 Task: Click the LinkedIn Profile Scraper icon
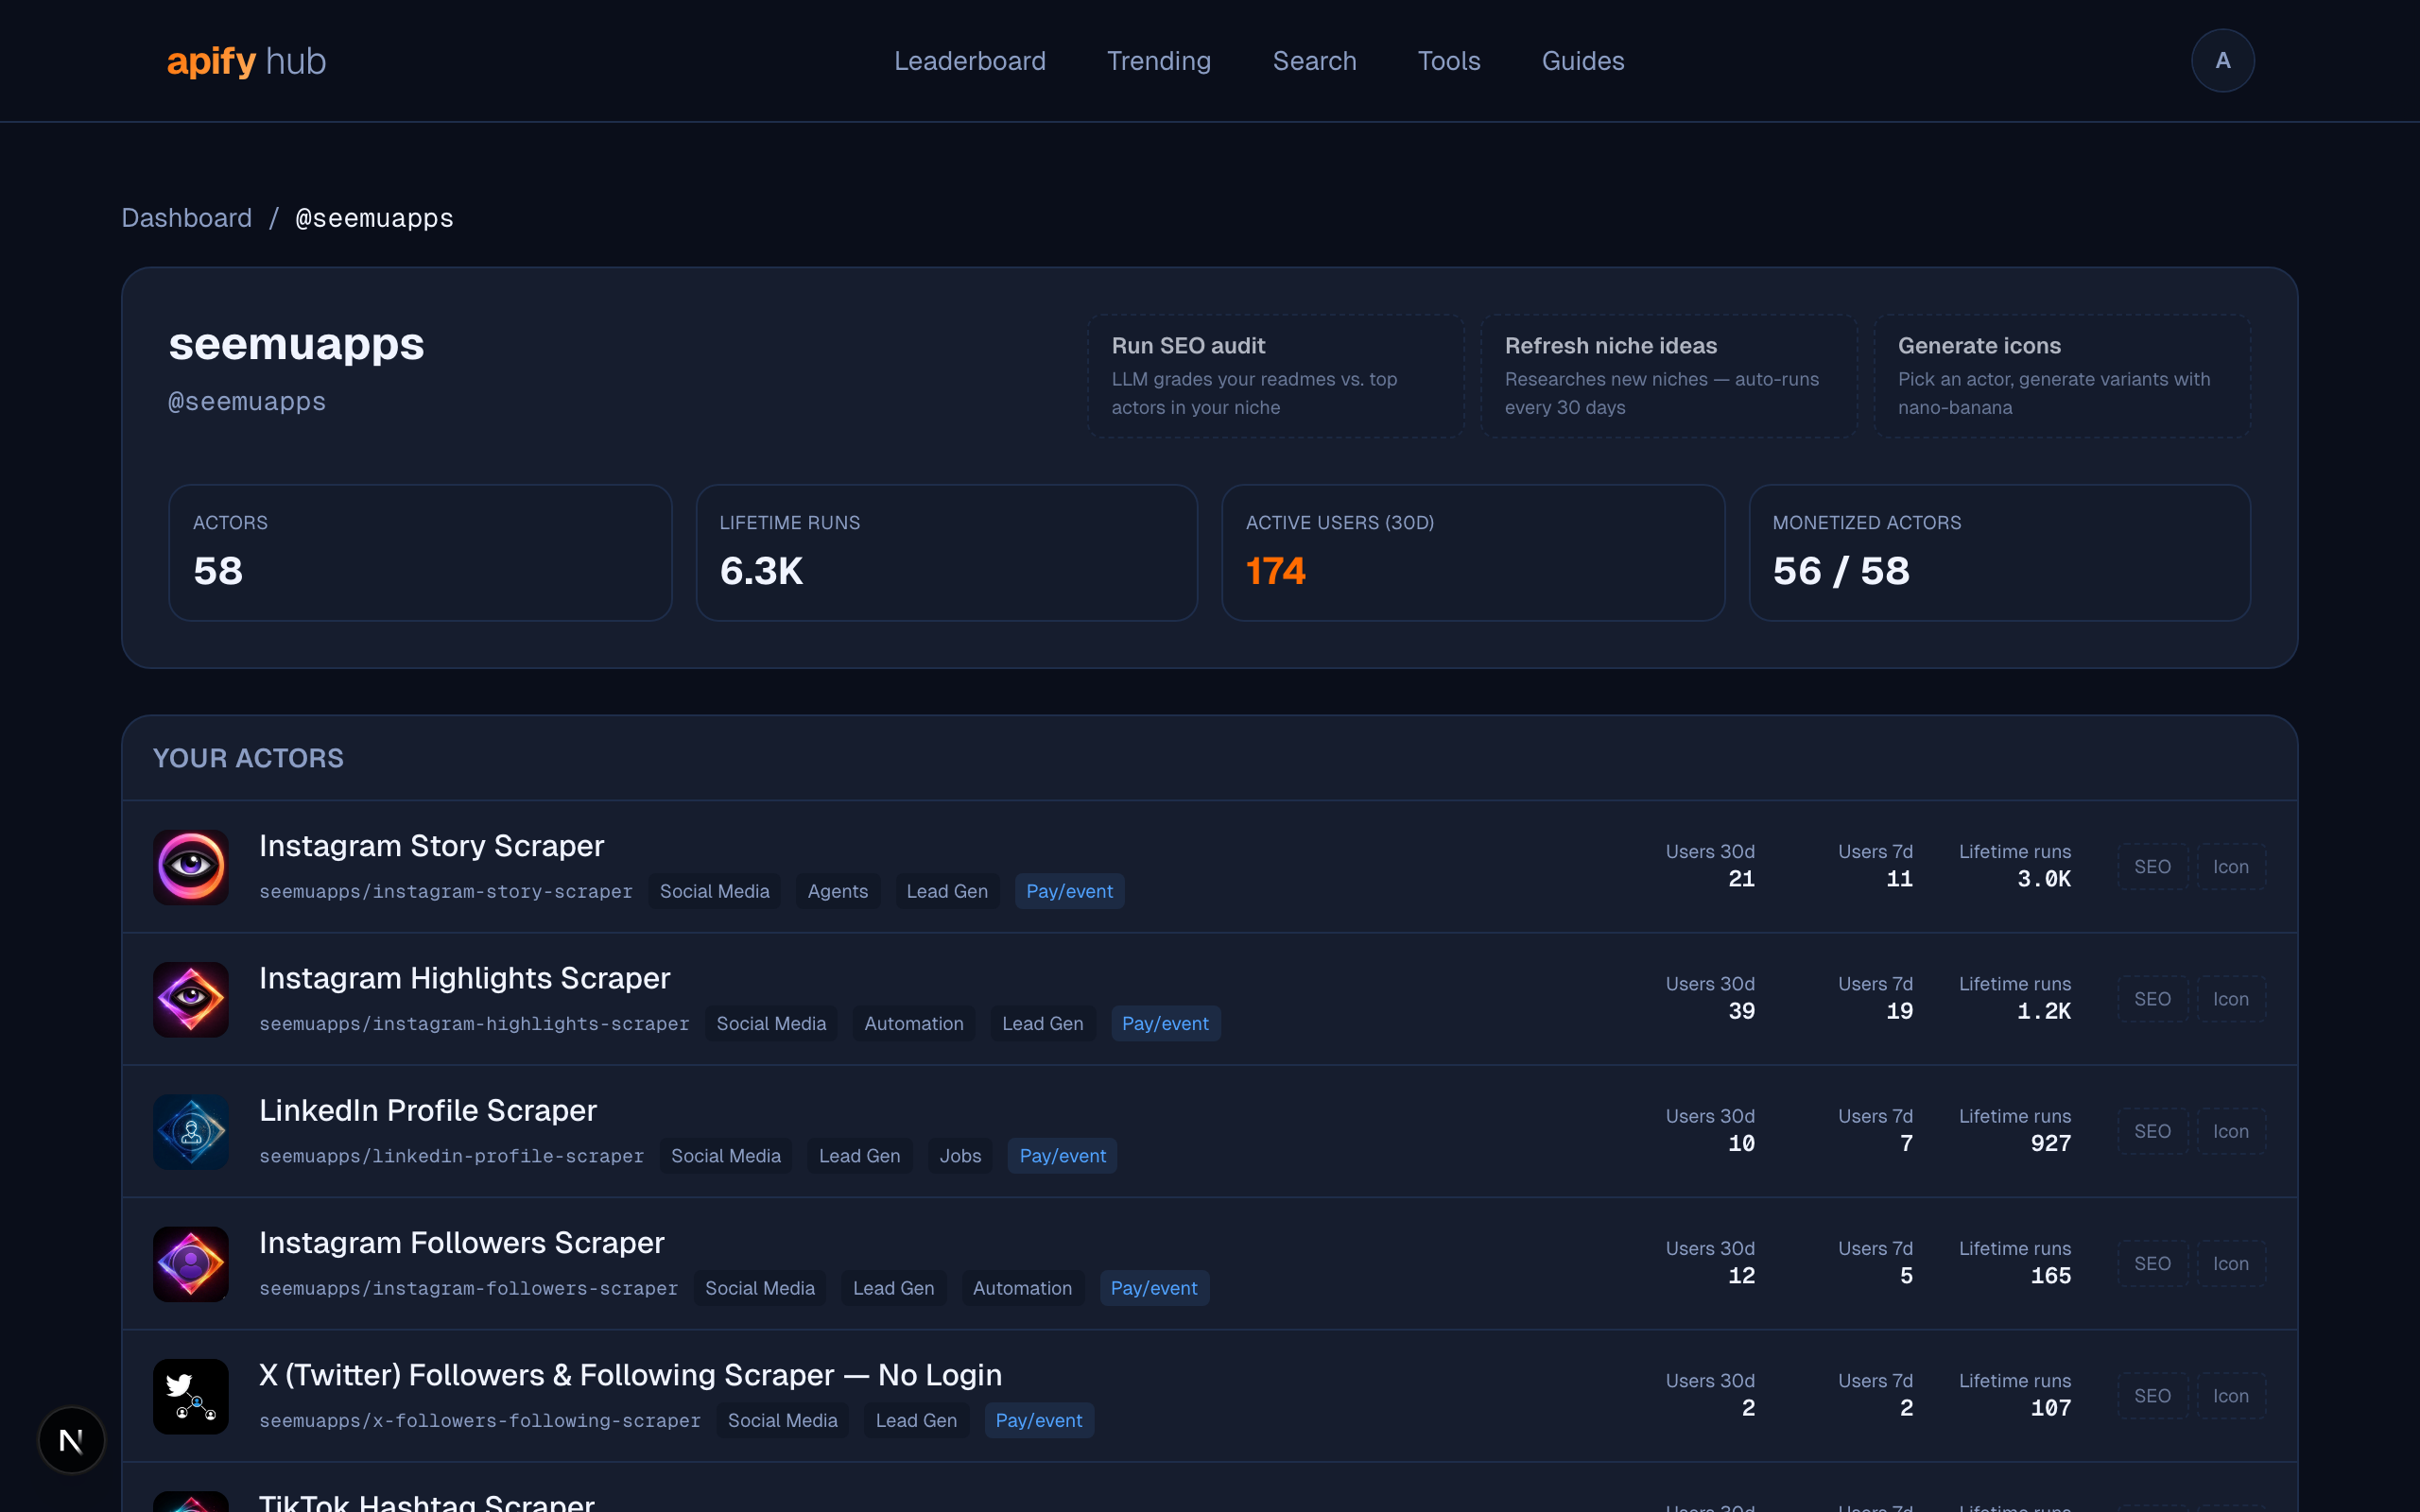[x=191, y=1131]
